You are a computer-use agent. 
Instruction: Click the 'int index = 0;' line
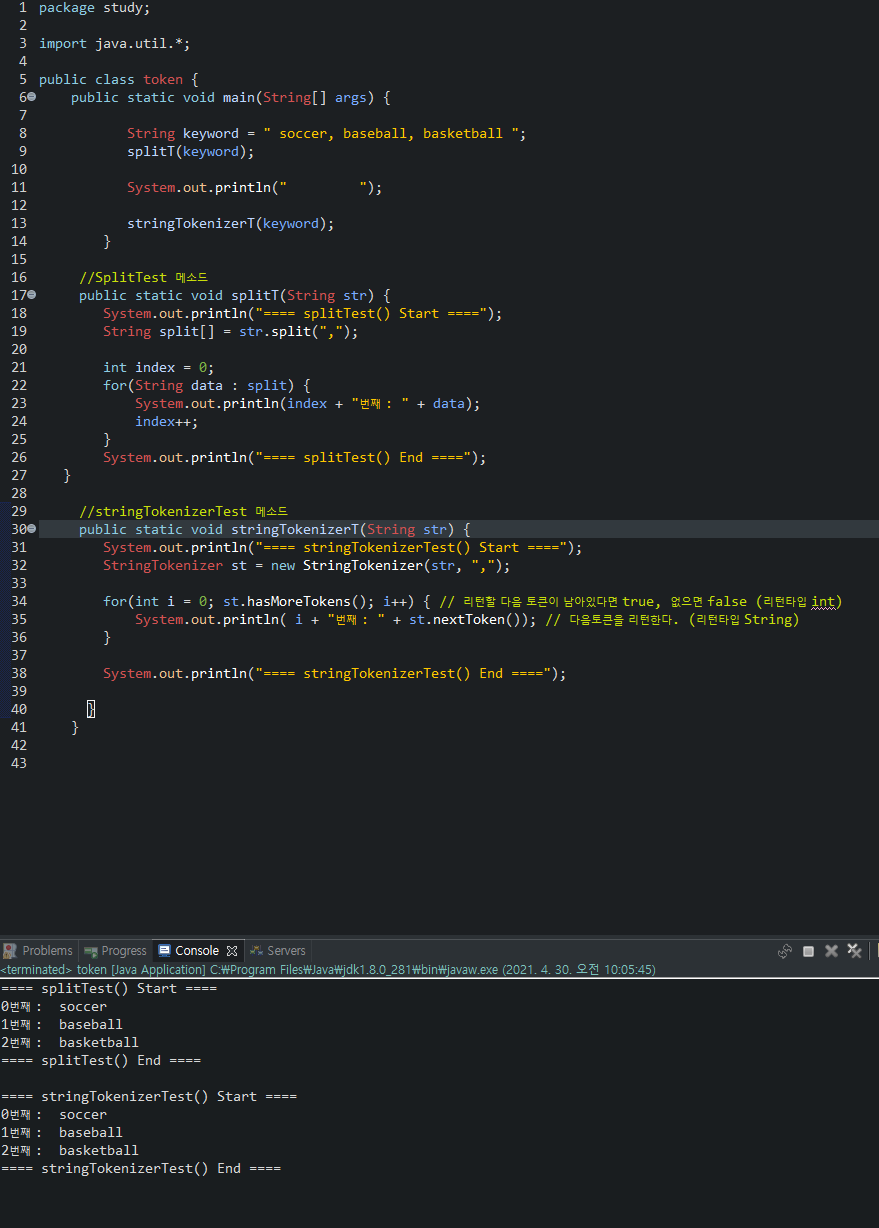tap(159, 368)
